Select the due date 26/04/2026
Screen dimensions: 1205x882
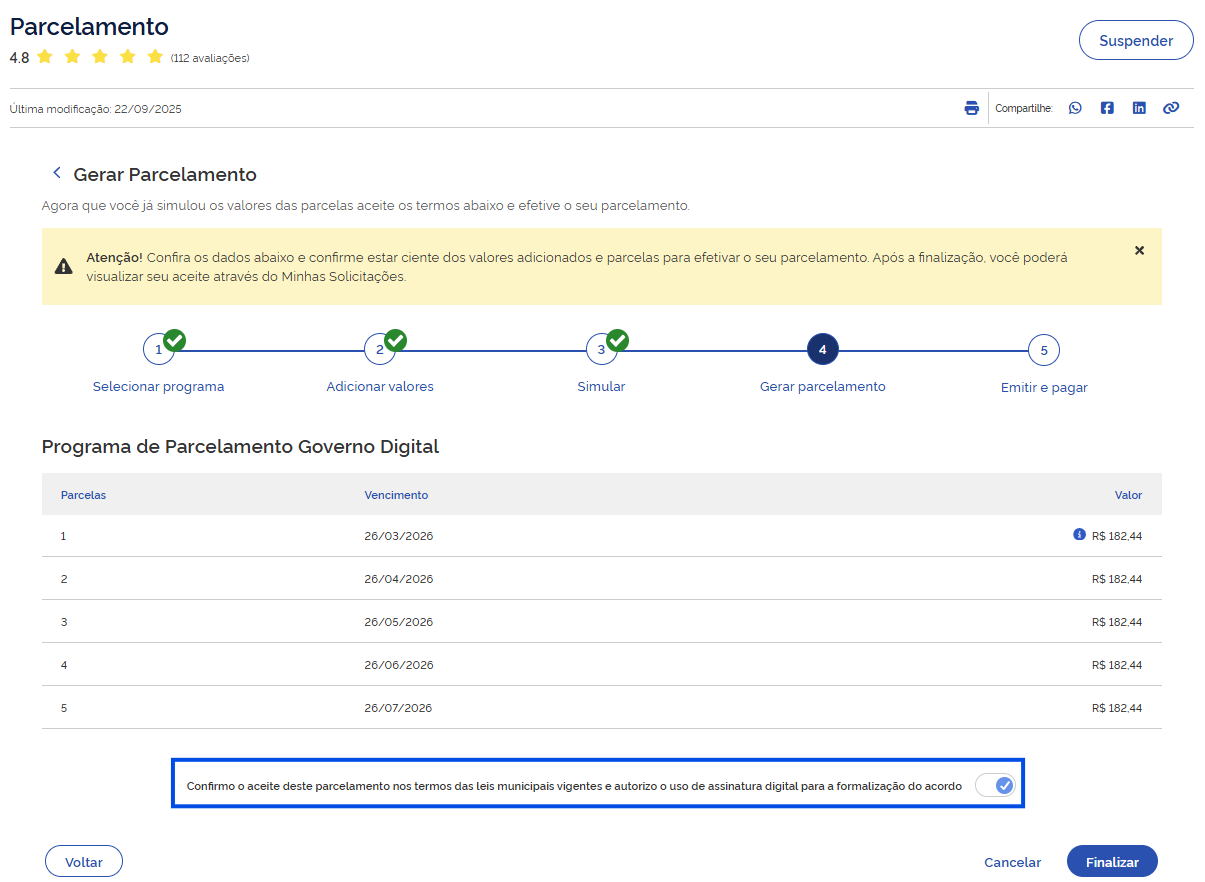point(399,579)
